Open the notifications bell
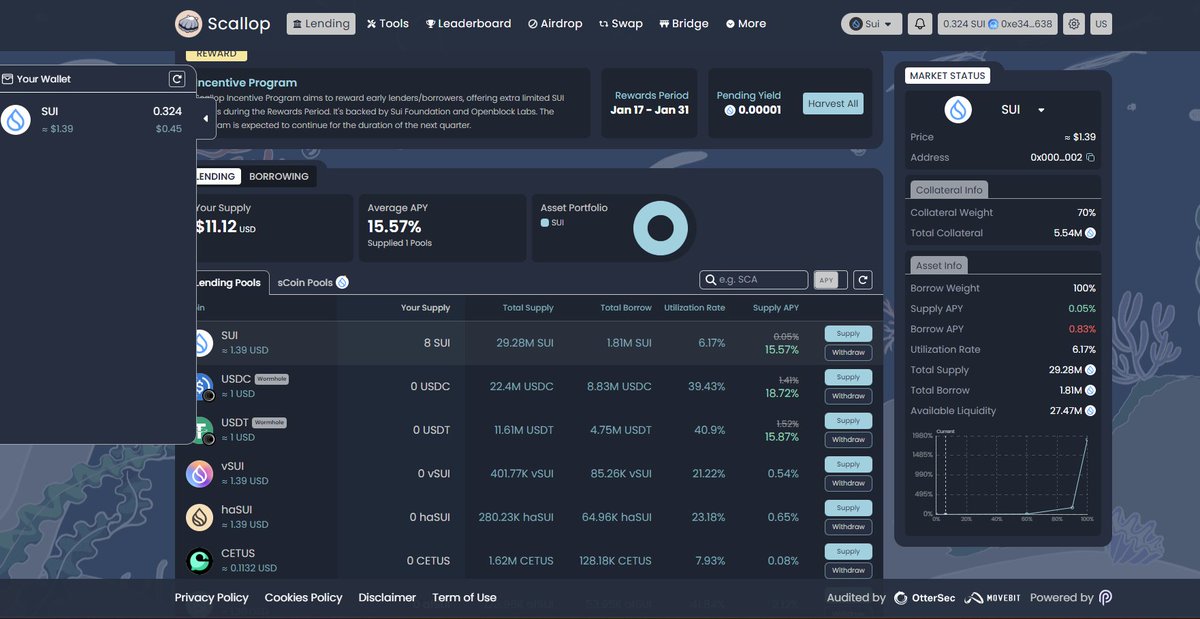 pos(920,23)
